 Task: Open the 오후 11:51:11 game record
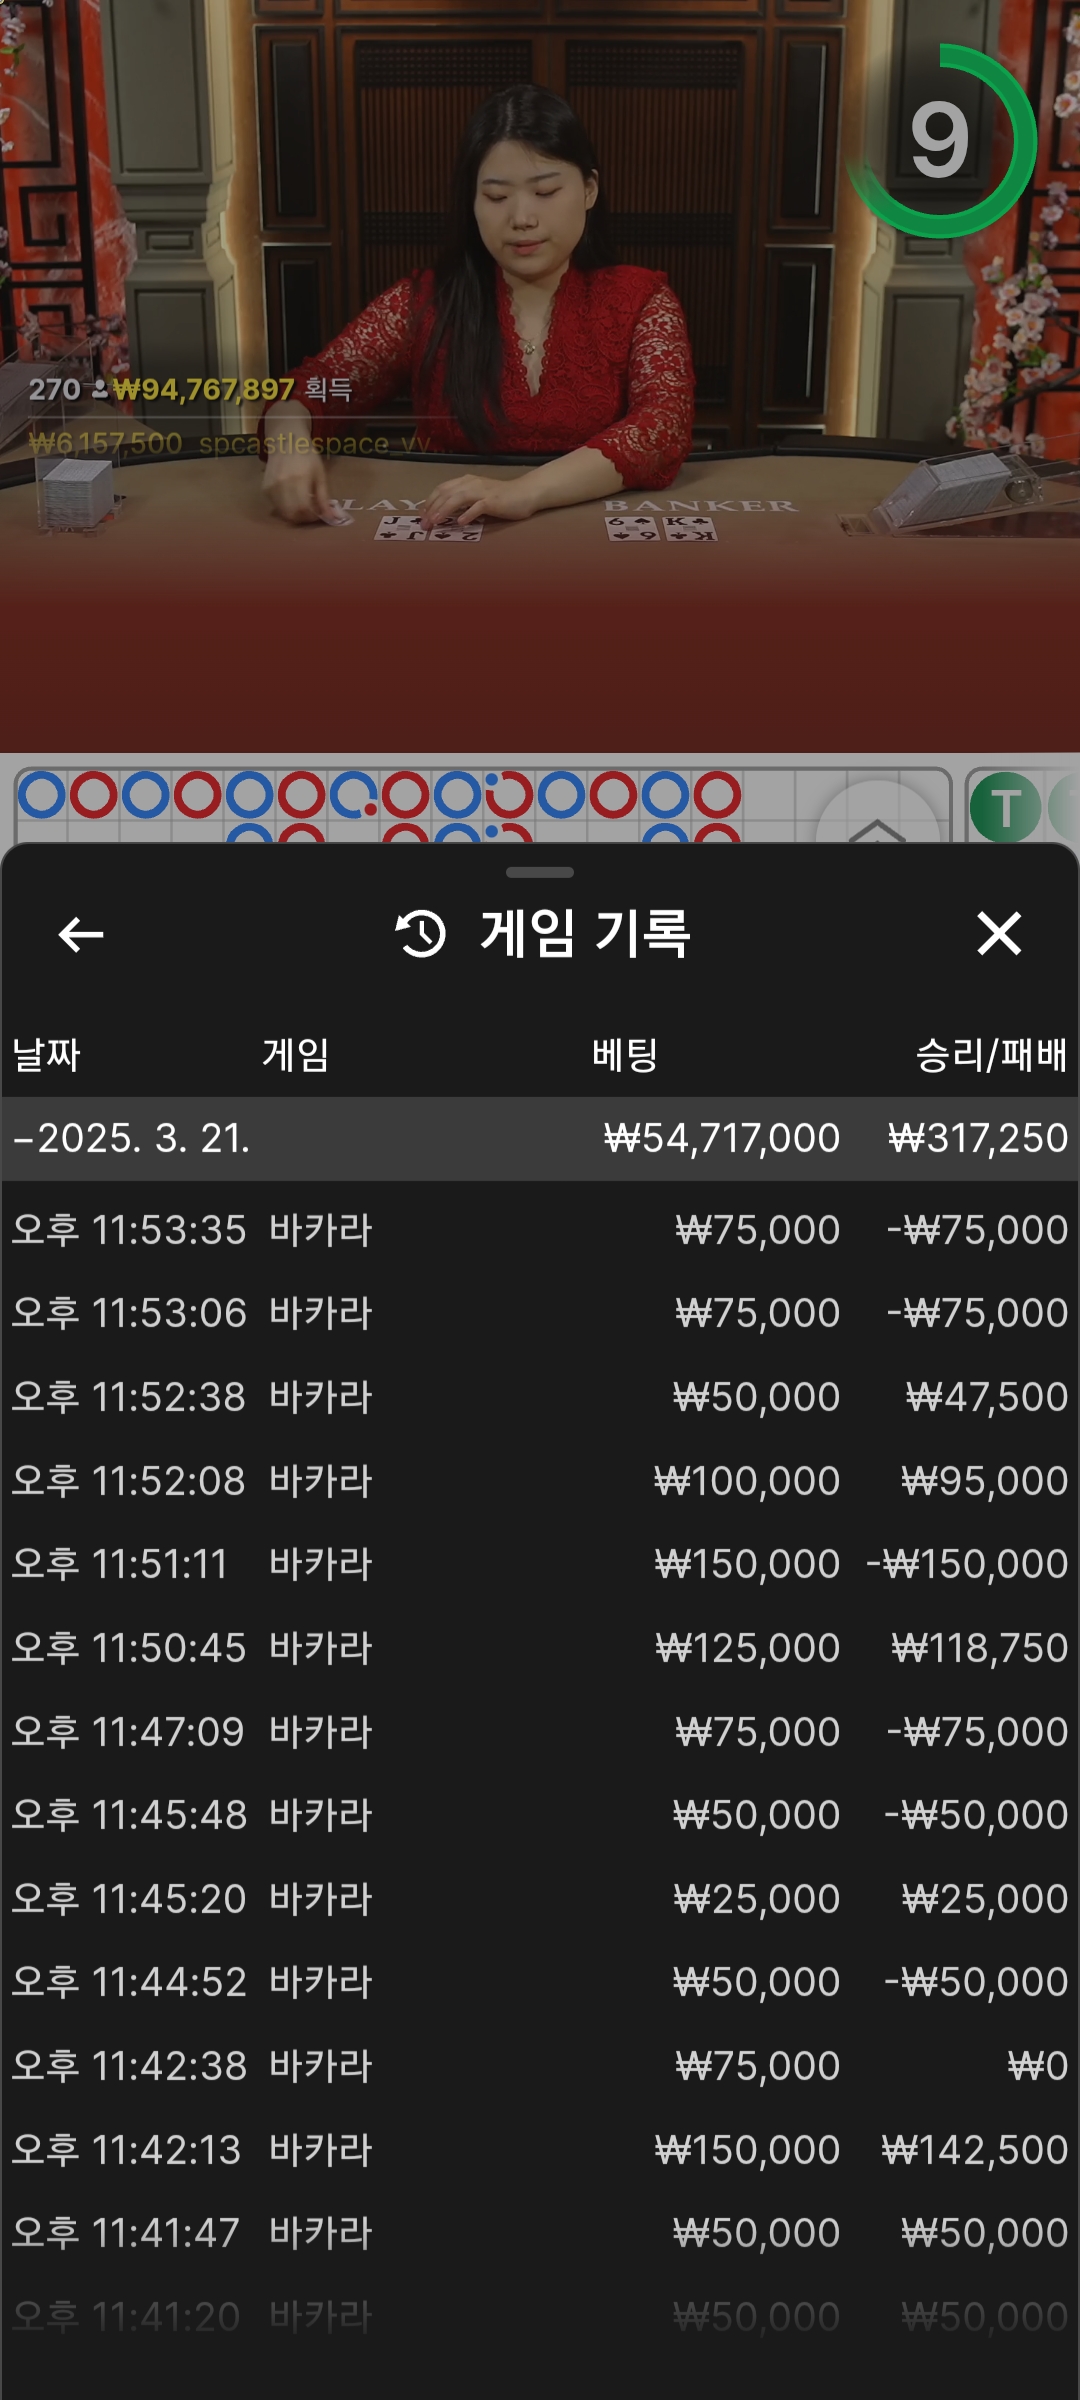tap(540, 1564)
